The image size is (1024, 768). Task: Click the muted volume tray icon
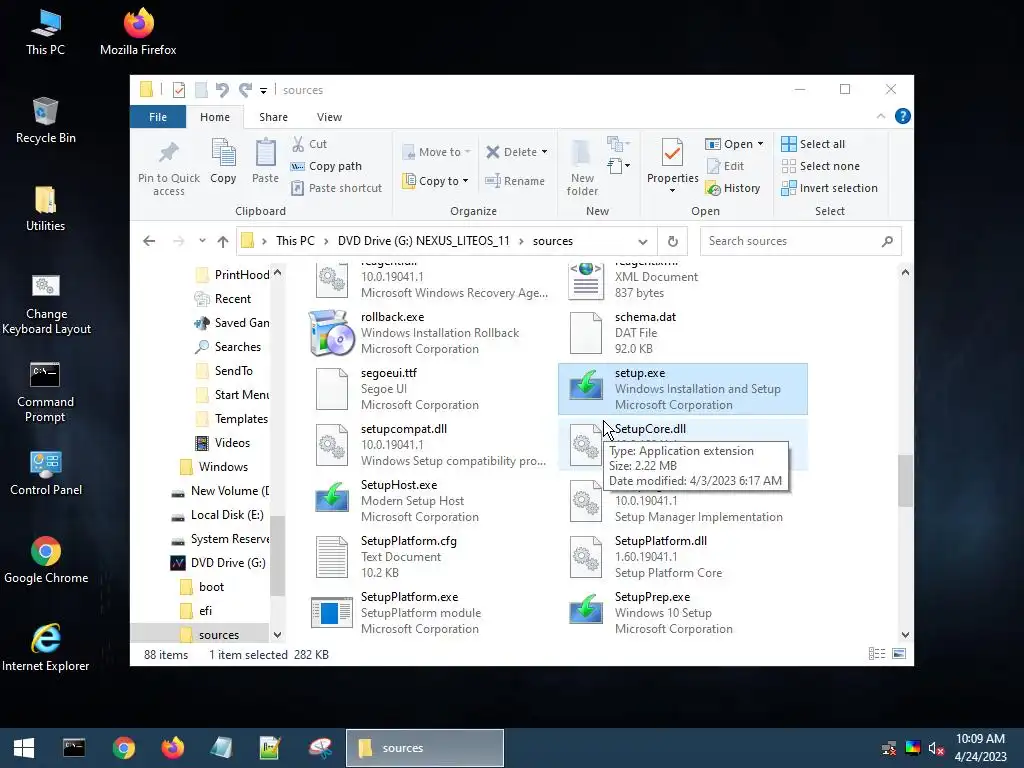coord(936,748)
